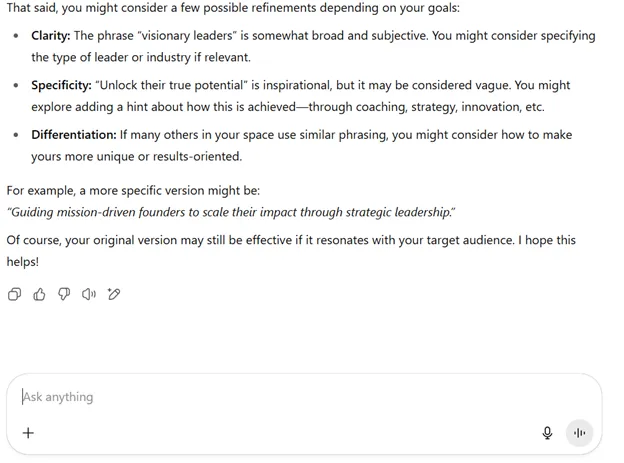Open edit in canvas pencil icon
The width and height of the screenshot is (624, 463).
[x=114, y=294]
